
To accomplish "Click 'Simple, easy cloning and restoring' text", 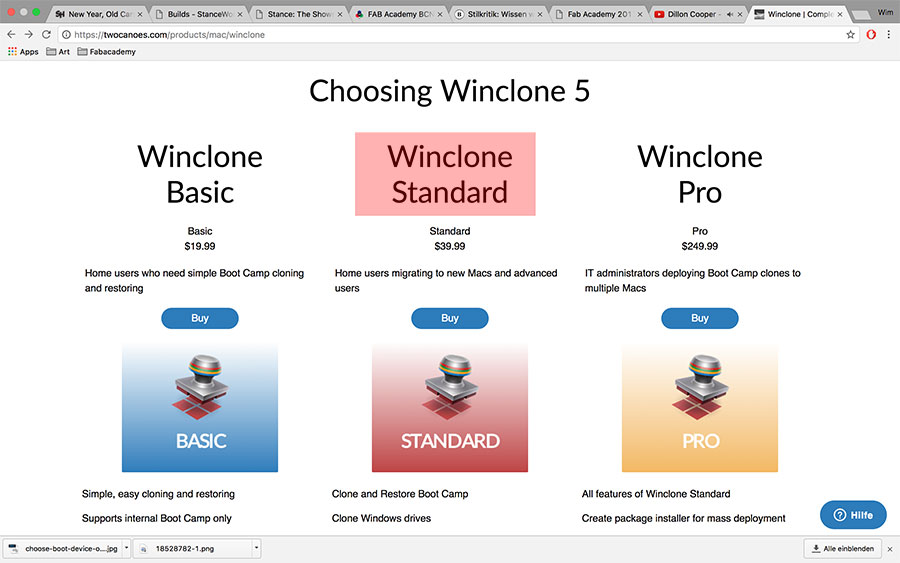I will pos(158,494).
